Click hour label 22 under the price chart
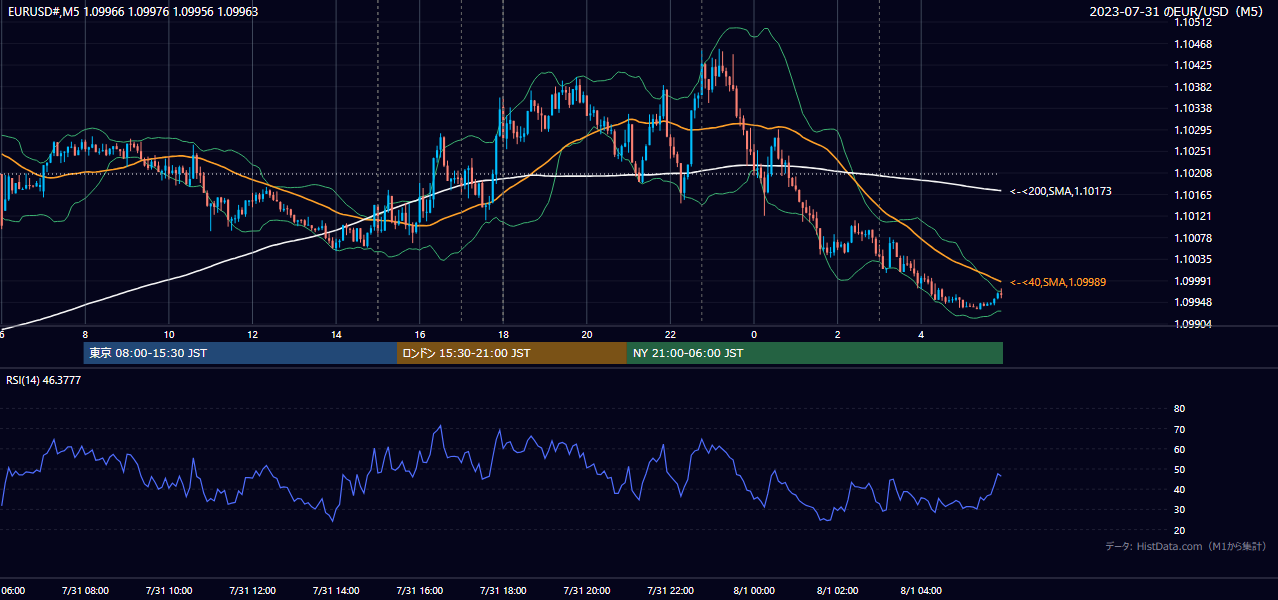This screenshot has height=600, width=1278. [x=670, y=334]
